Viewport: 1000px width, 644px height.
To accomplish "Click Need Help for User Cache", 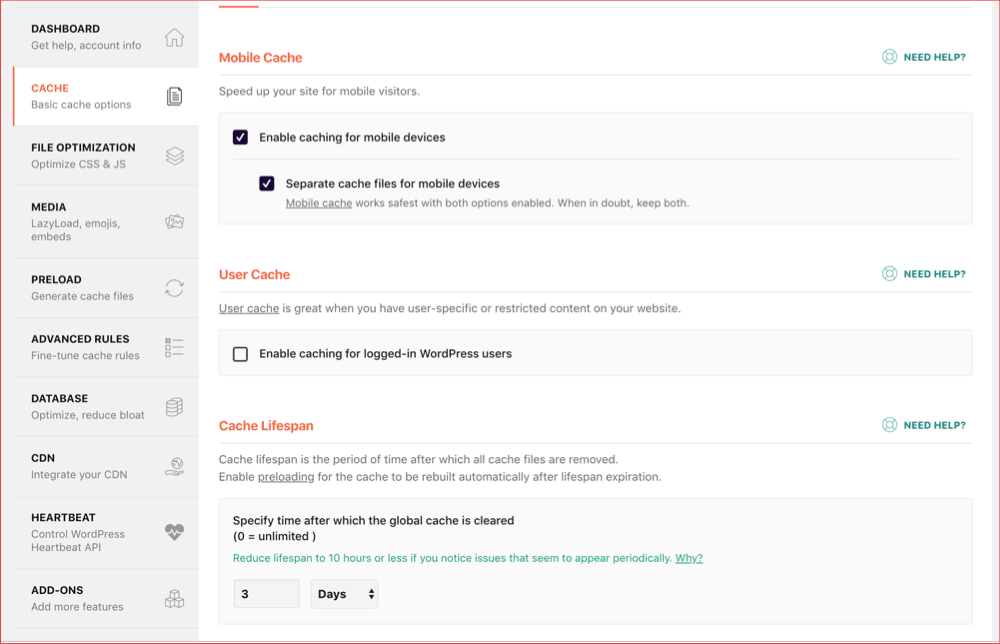I will point(934,274).
